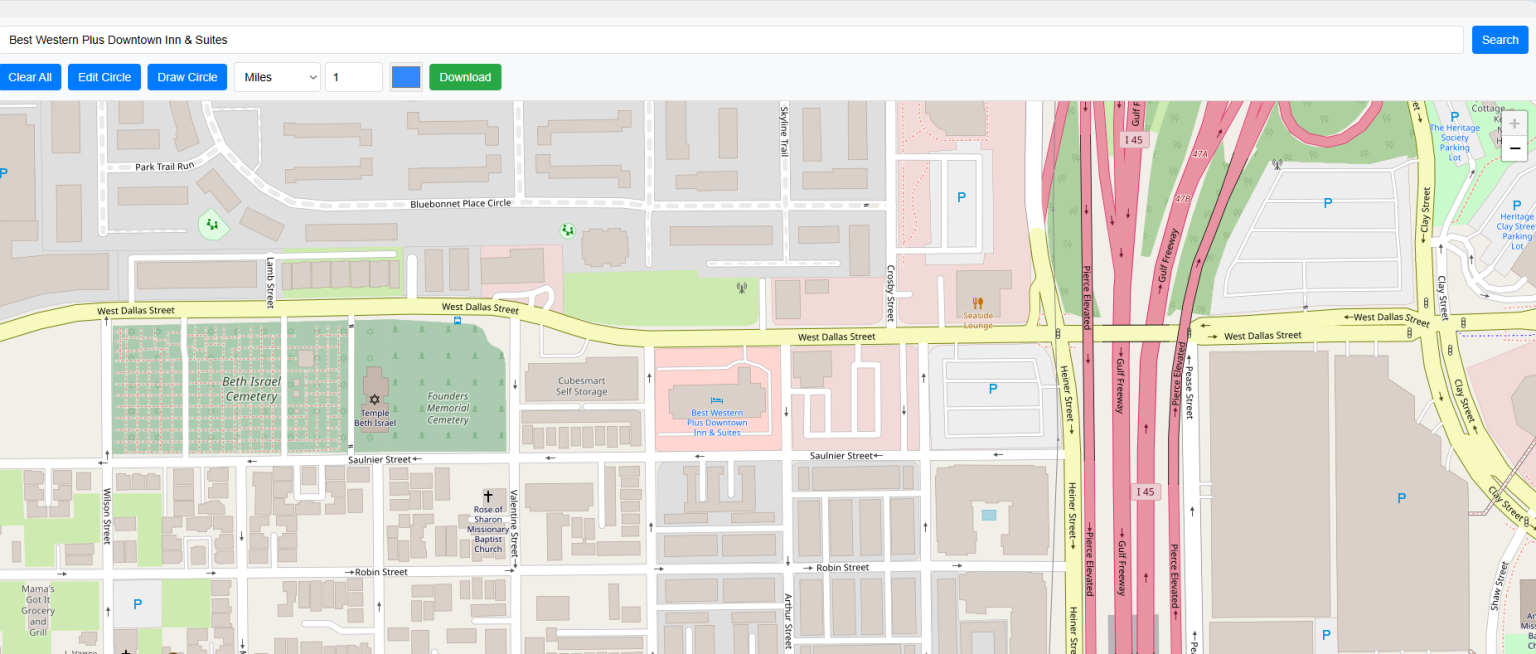Click the map zoom-in control
This screenshot has width=1536, height=654.
(1514, 122)
